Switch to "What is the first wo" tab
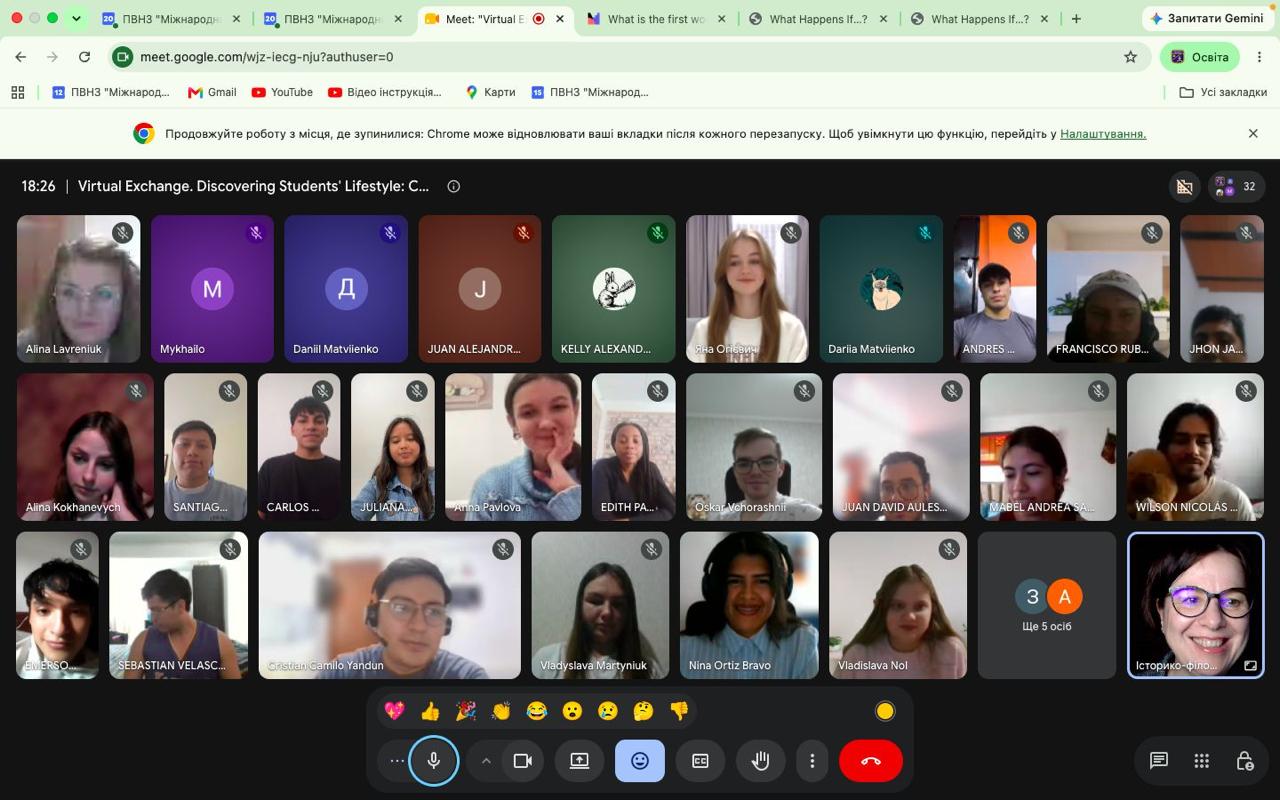 click(656, 19)
